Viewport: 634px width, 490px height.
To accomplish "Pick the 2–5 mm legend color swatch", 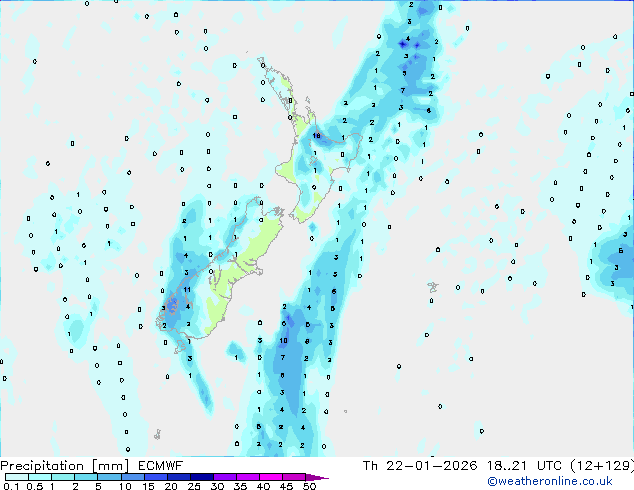I will [86, 477].
